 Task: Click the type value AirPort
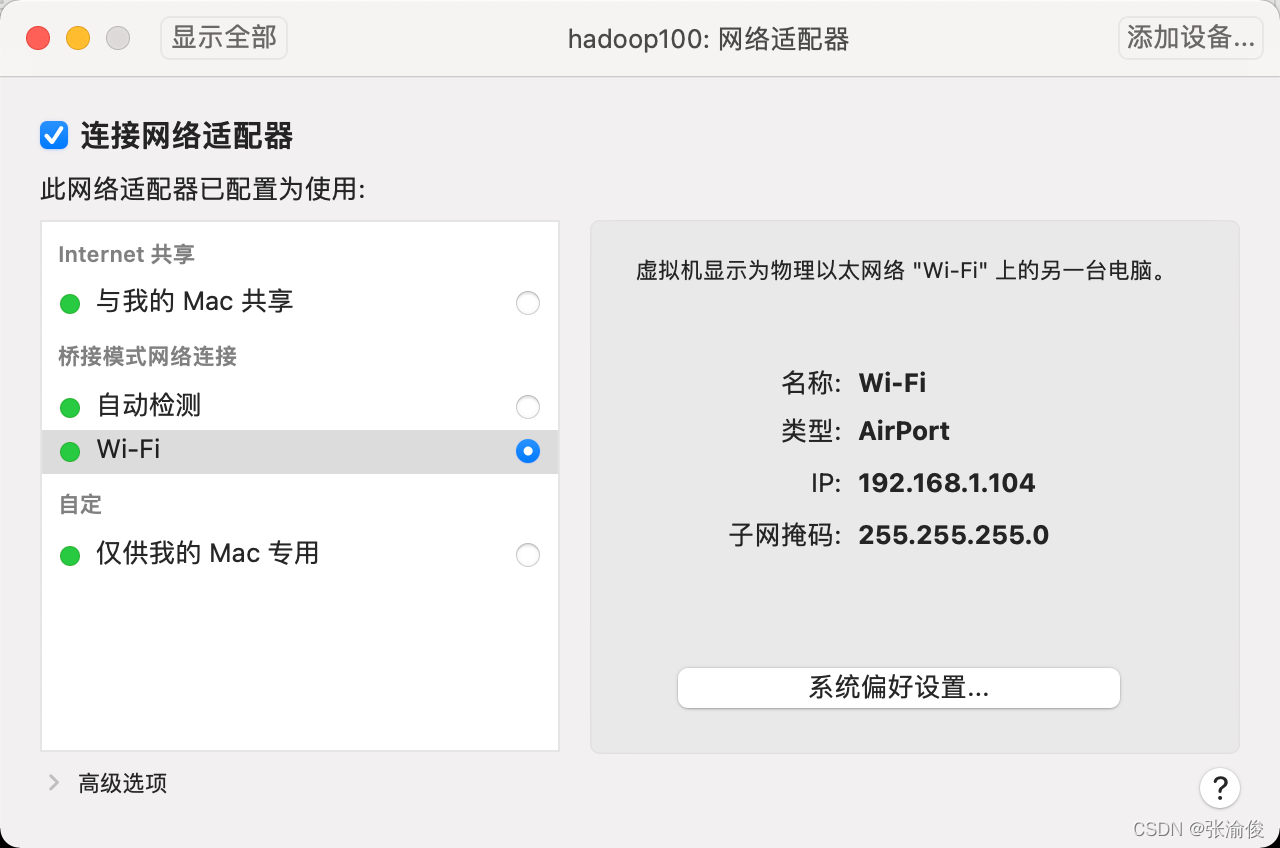[904, 431]
